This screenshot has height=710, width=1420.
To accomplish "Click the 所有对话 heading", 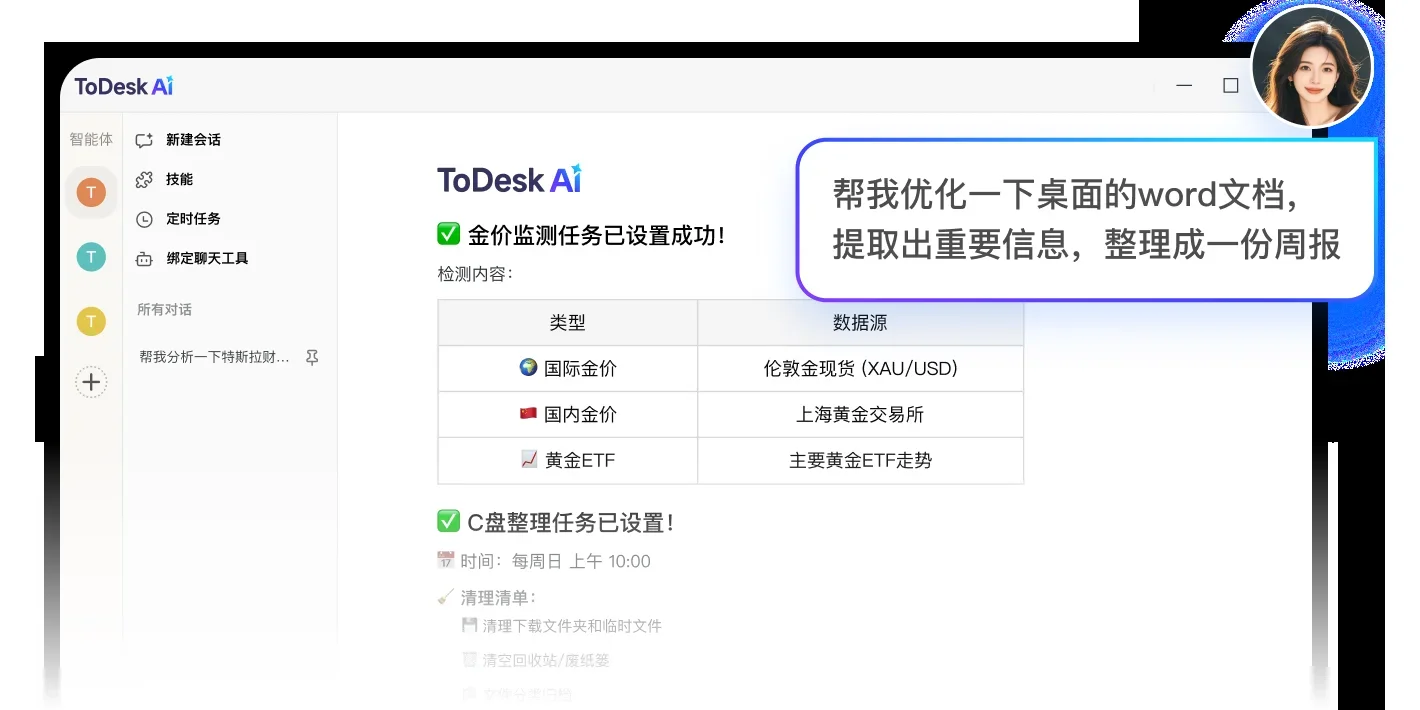I will point(165,310).
